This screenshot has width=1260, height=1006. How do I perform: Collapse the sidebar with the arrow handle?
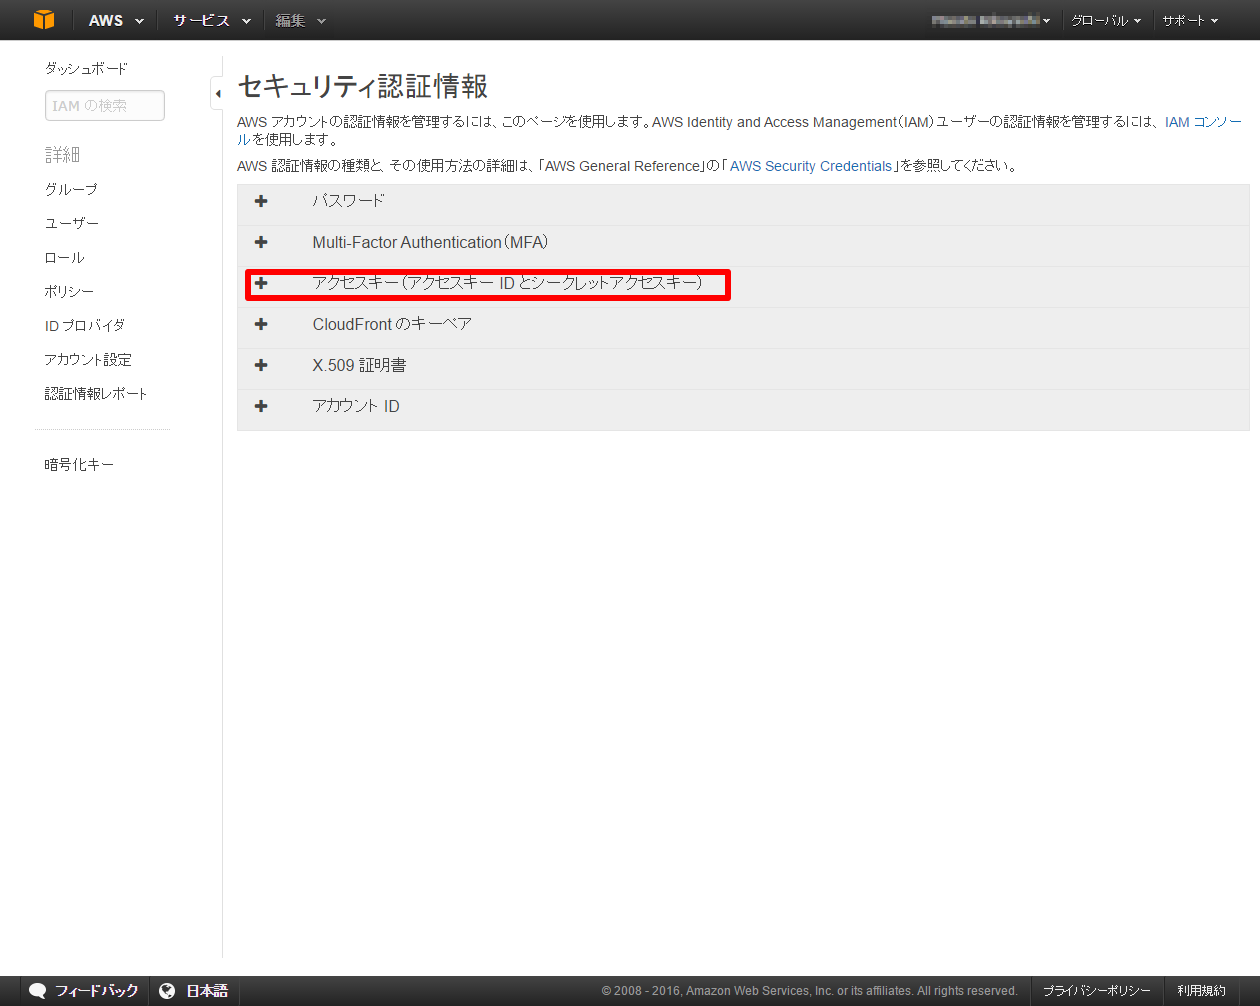(x=217, y=93)
